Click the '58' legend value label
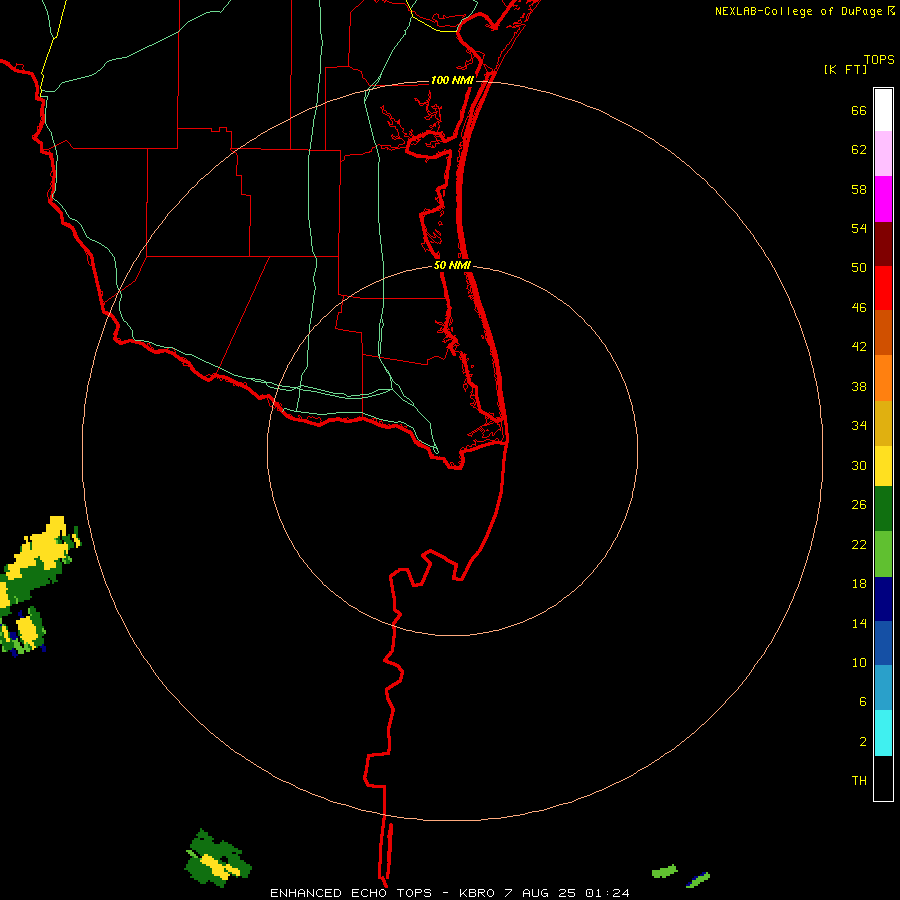 [859, 189]
